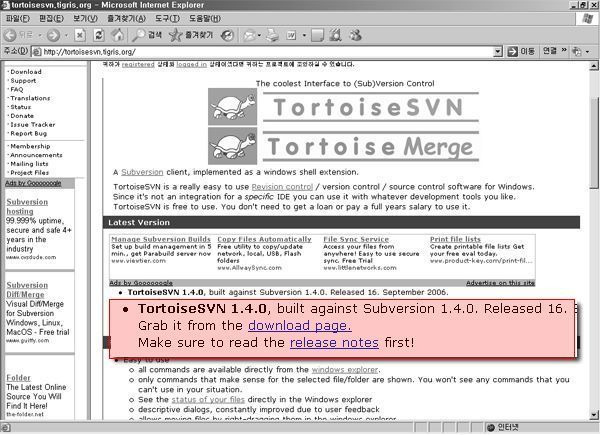Open the Favorites (즐겨찾기) menu

126,18
